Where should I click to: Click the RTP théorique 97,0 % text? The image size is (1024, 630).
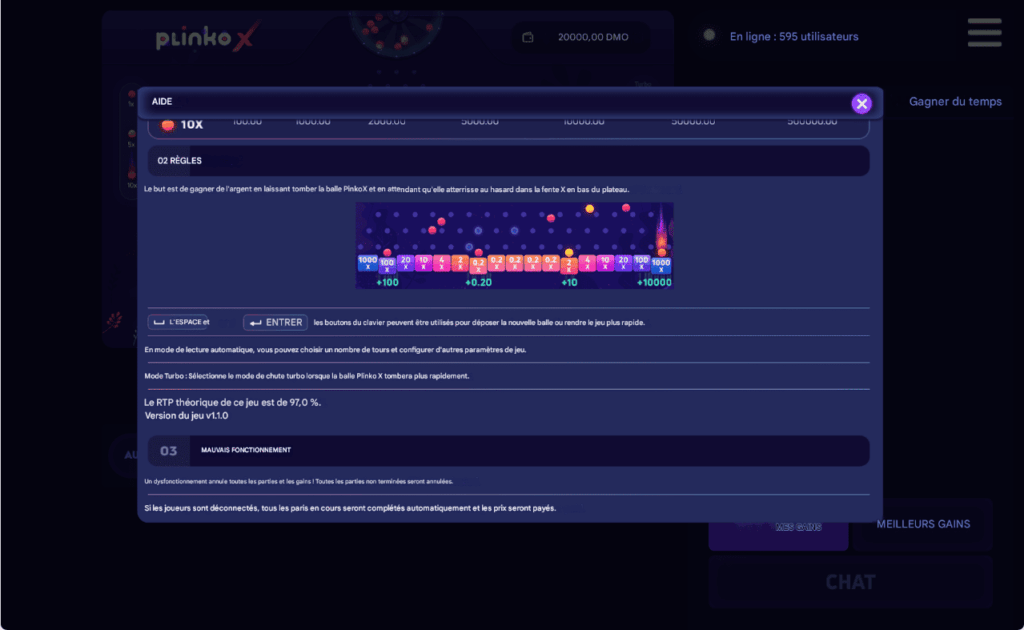[232, 402]
